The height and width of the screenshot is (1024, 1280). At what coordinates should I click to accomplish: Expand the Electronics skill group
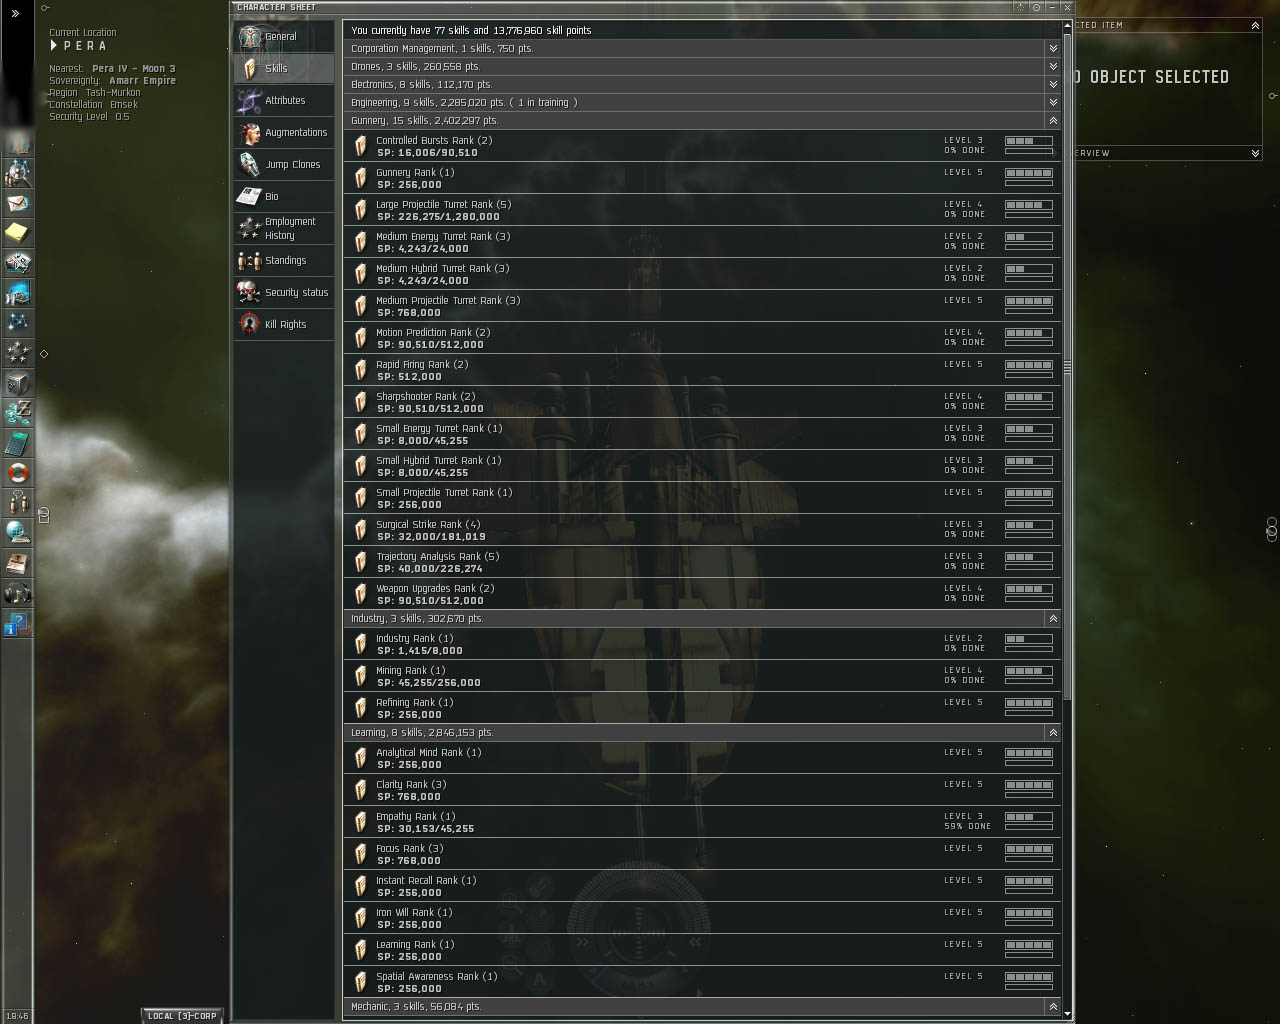1053,84
